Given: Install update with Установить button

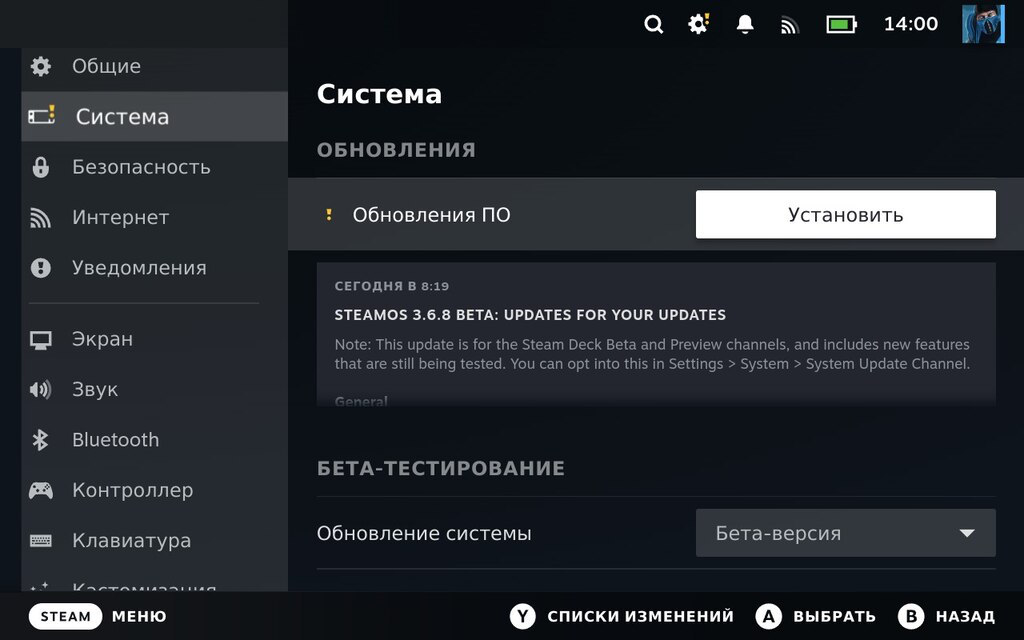Looking at the screenshot, I should (846, 214).
